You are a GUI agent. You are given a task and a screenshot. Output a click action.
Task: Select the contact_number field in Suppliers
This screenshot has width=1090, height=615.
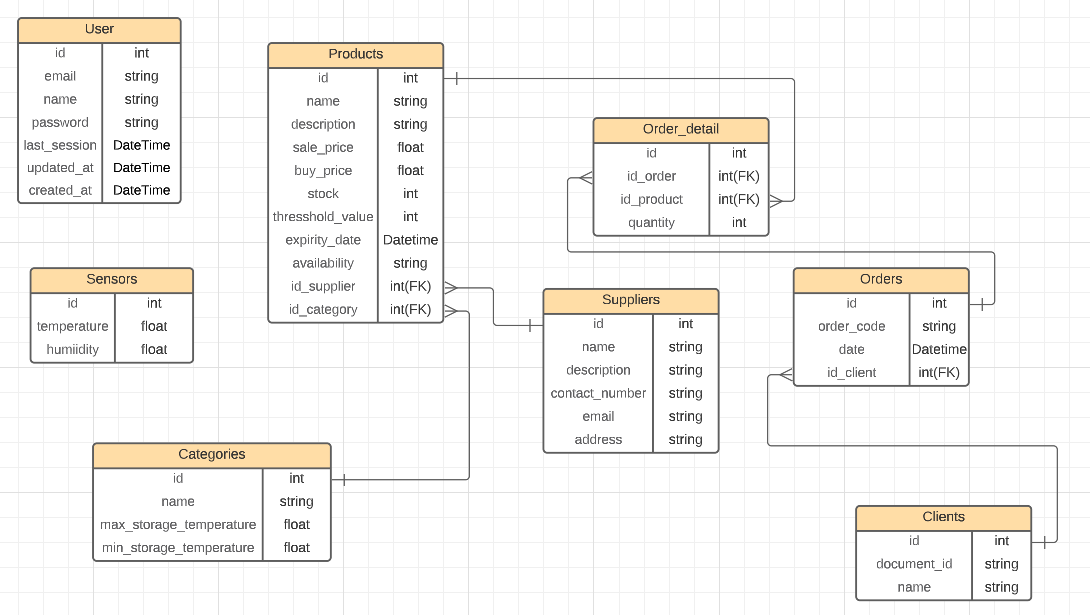(x=598, y=393)
